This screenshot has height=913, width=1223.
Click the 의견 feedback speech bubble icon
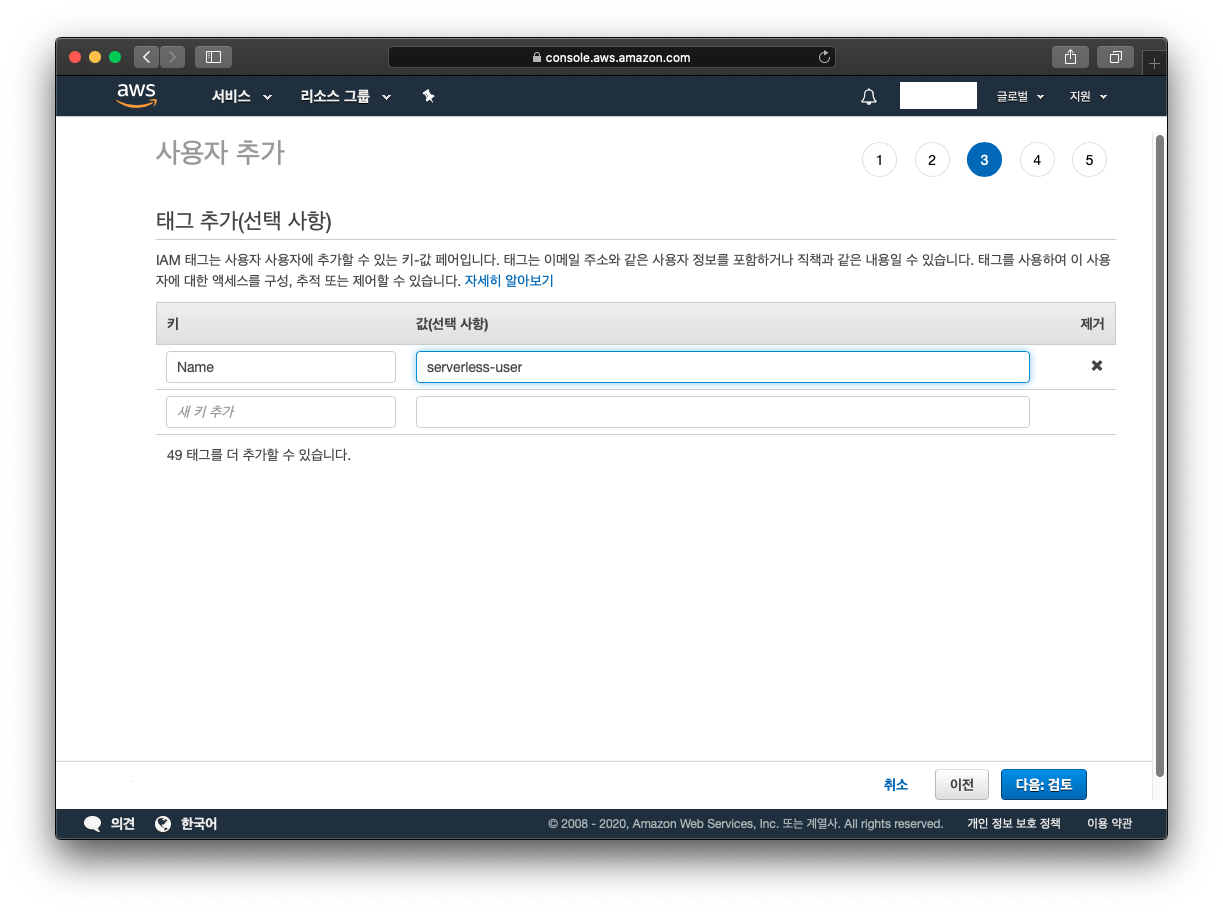click(95, 823)
